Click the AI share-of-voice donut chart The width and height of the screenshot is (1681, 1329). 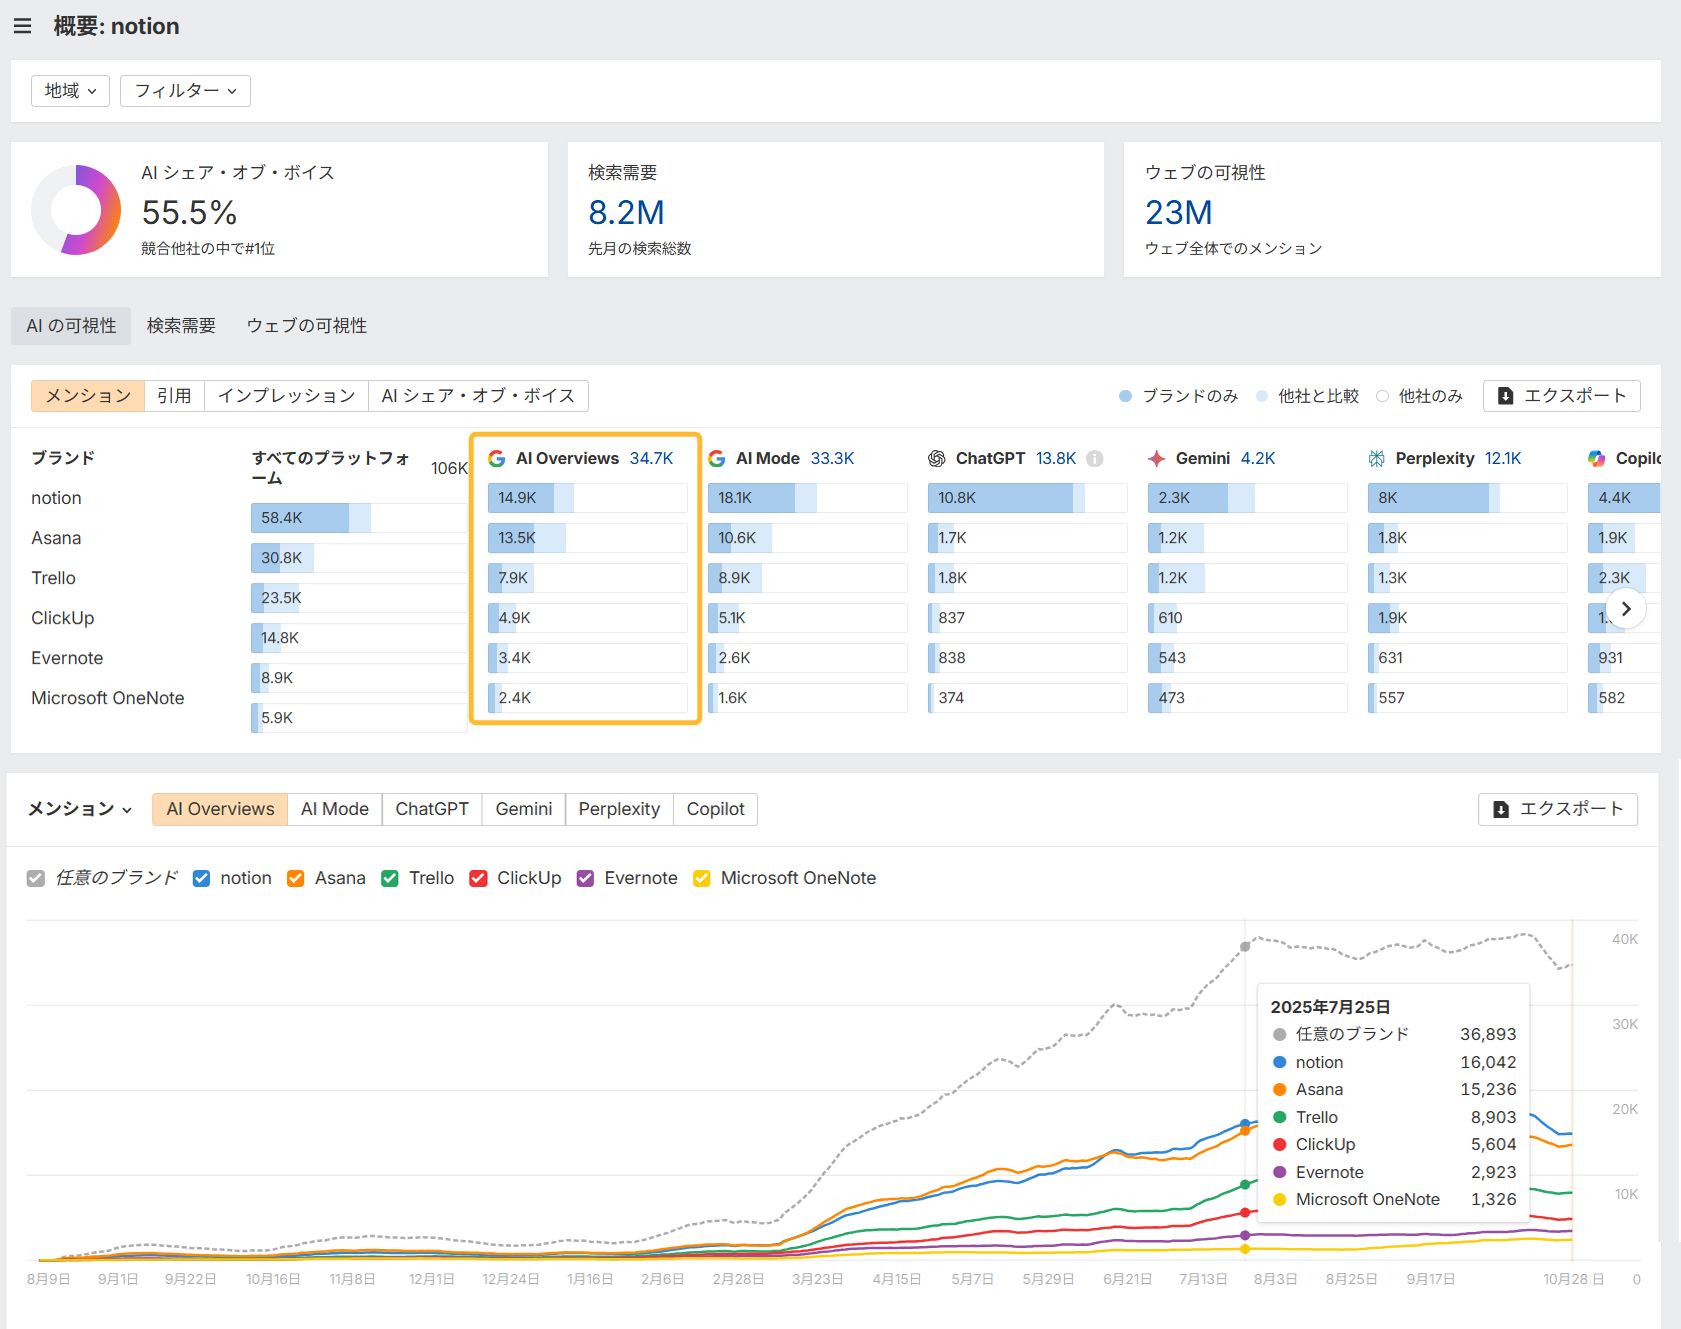75,208
